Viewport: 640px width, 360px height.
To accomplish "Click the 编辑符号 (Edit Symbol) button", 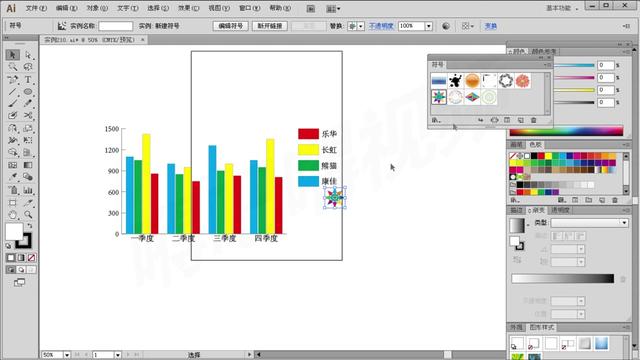I will (231, 26).
